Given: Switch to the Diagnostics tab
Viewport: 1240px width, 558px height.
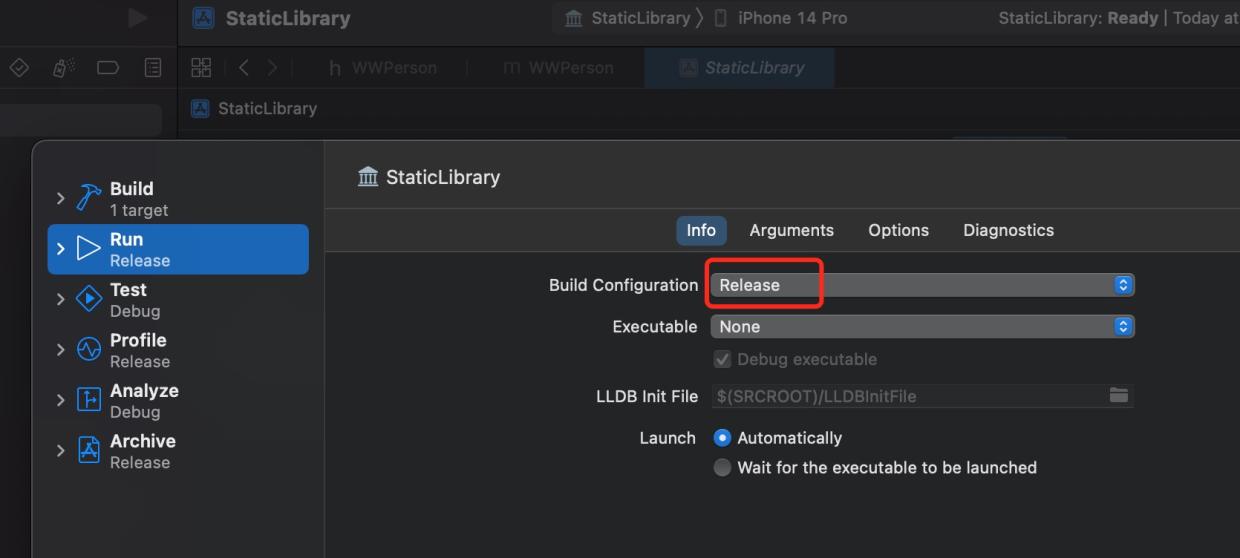Looking at the screenshot, I should (x=1008, y=230).
